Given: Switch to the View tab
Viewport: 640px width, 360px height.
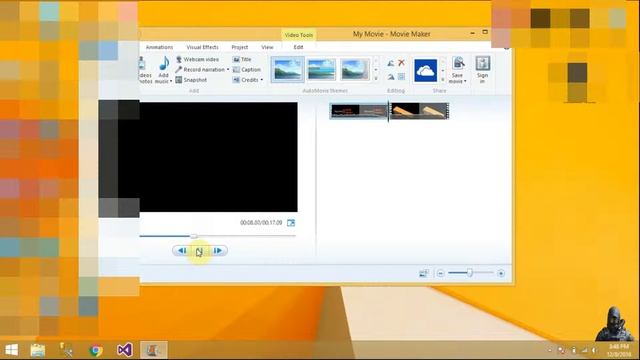Looking at the screenshot, I should pos(267,47).
